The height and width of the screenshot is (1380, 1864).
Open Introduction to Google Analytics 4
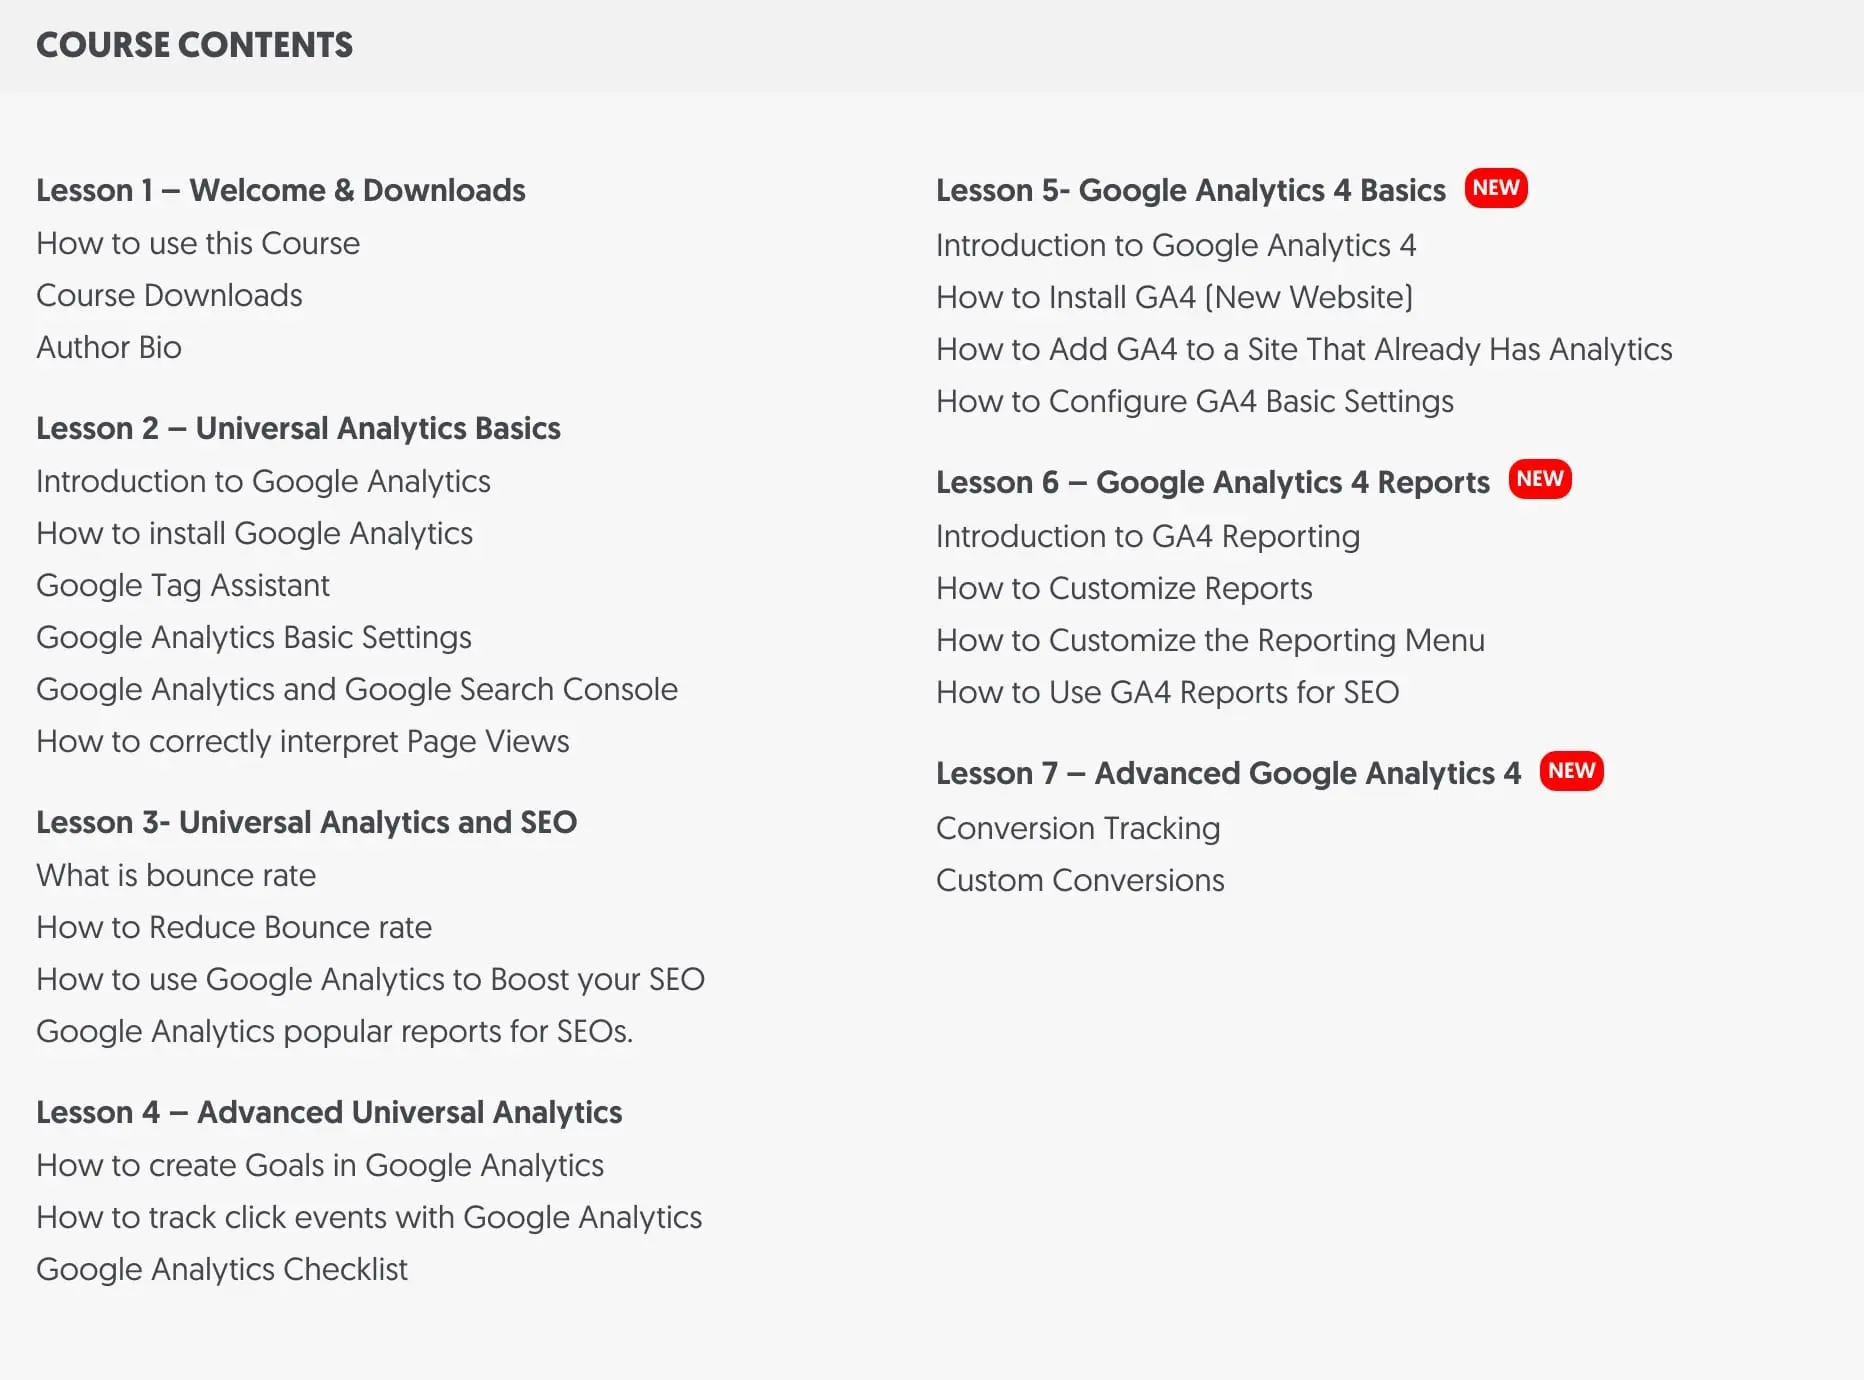click(x=1176, y=245)
